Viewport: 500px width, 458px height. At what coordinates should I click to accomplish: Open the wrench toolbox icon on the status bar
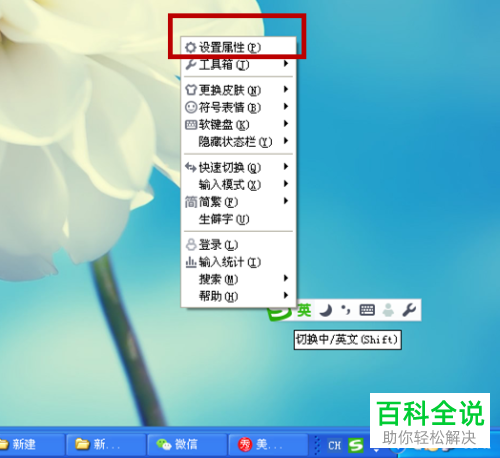(409, 310)
